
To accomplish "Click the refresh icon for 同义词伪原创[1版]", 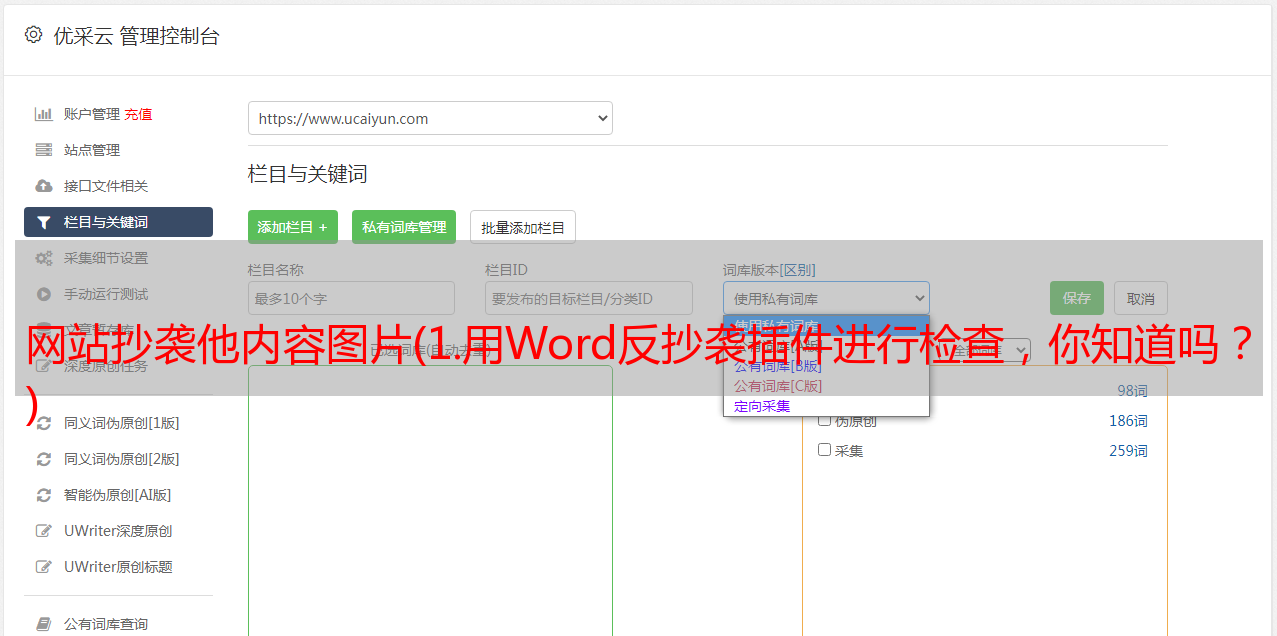I will pyautogui.click(x=44, y=423).
